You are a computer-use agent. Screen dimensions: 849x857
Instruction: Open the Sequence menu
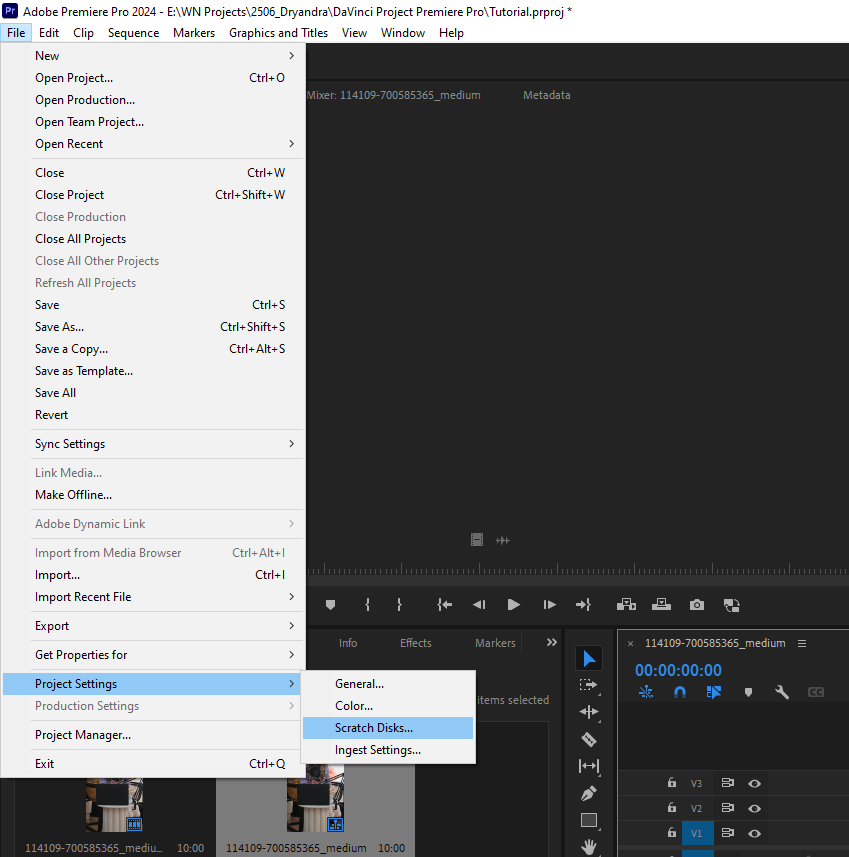click(133, 33)
